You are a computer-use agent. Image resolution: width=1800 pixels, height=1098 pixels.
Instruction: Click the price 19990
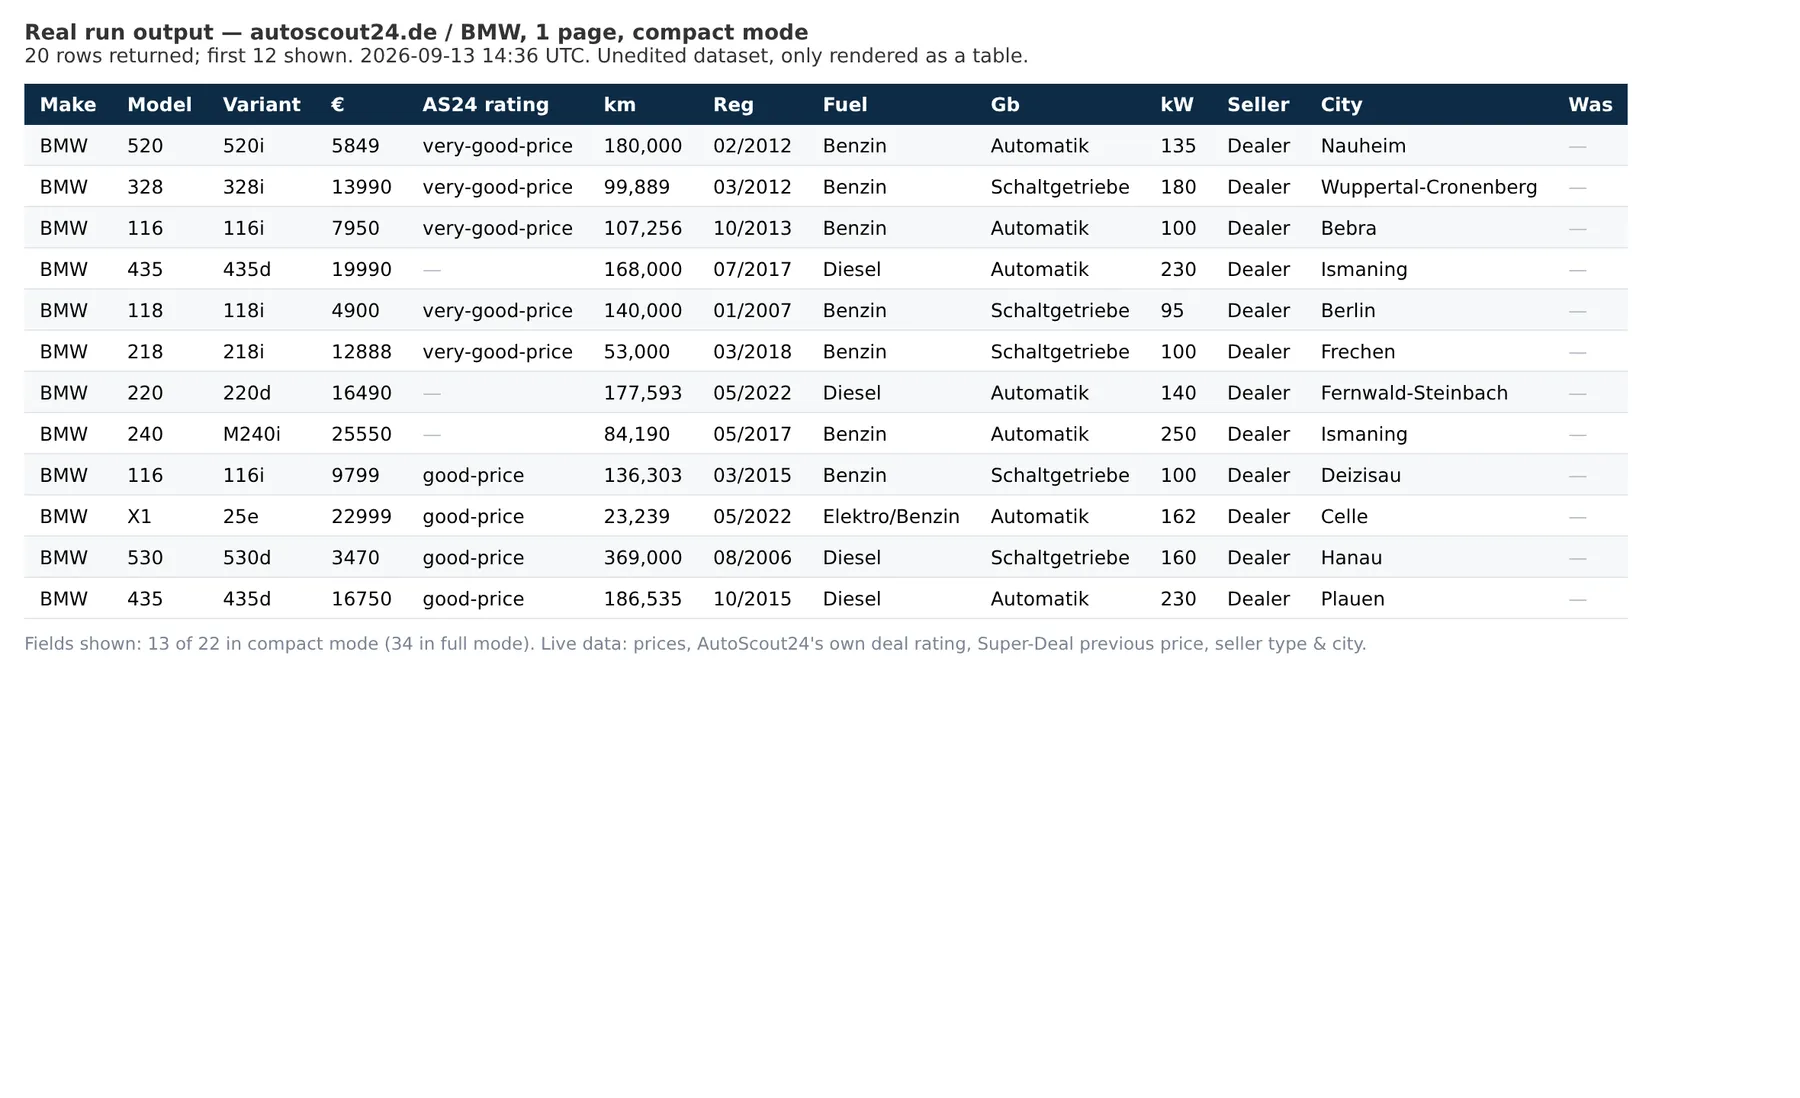coord(361,270)
